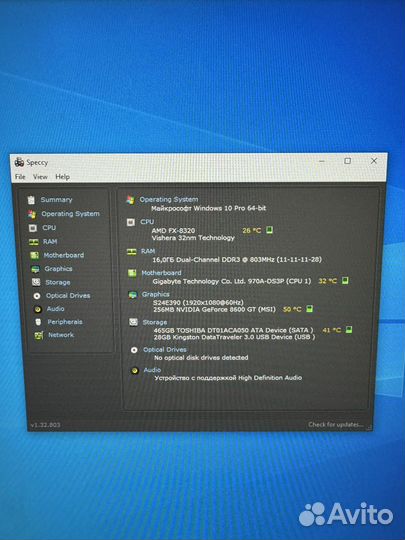Maximize the Speccy window
This screenshot has height=540, width=405.
347,161
